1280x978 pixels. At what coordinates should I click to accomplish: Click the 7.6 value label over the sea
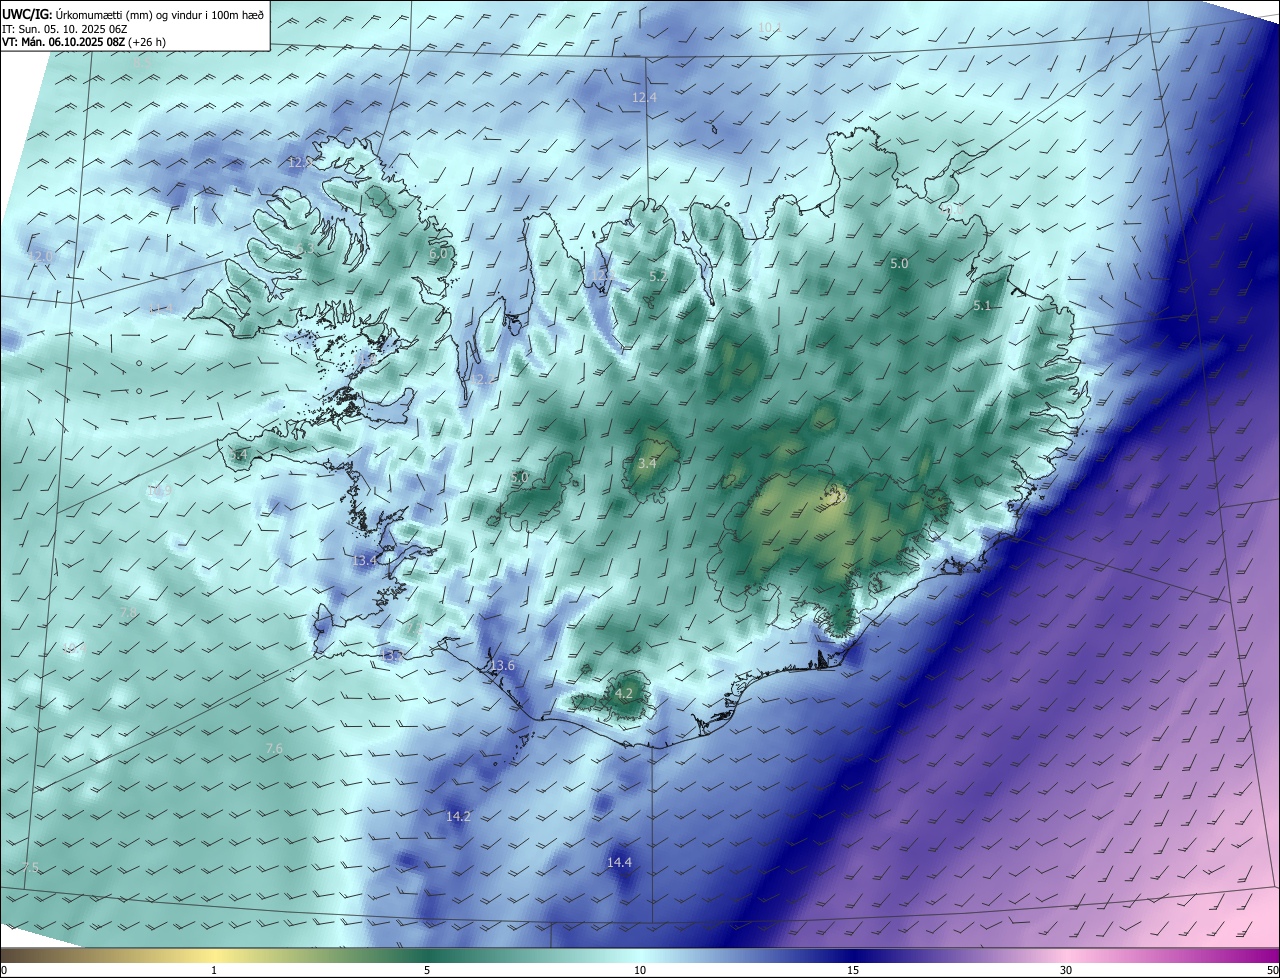274,748
